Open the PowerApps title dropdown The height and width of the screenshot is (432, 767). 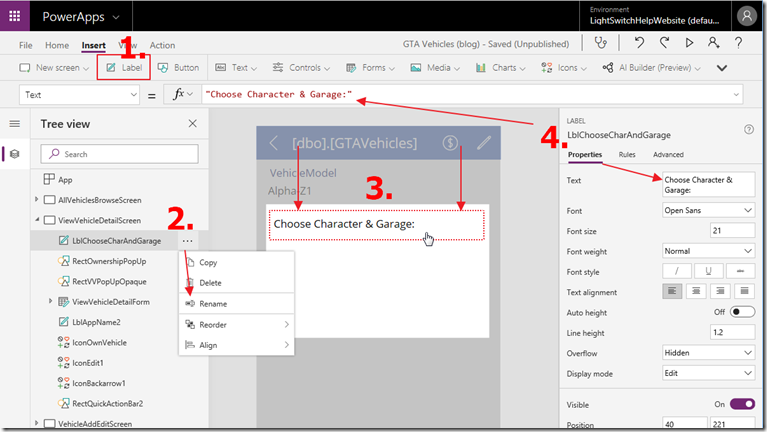click(x=81, y=17)
